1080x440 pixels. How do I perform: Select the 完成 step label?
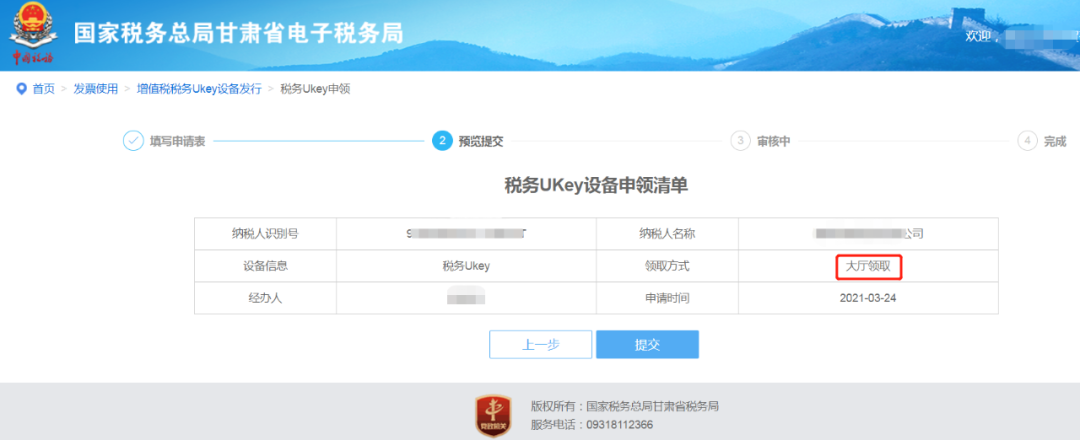point(1055,142)
